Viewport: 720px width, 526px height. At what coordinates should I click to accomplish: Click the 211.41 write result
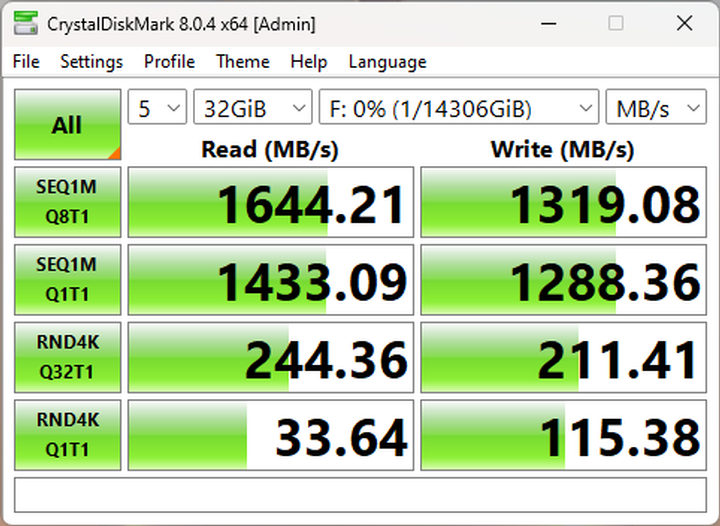click(x=563, y=357)
